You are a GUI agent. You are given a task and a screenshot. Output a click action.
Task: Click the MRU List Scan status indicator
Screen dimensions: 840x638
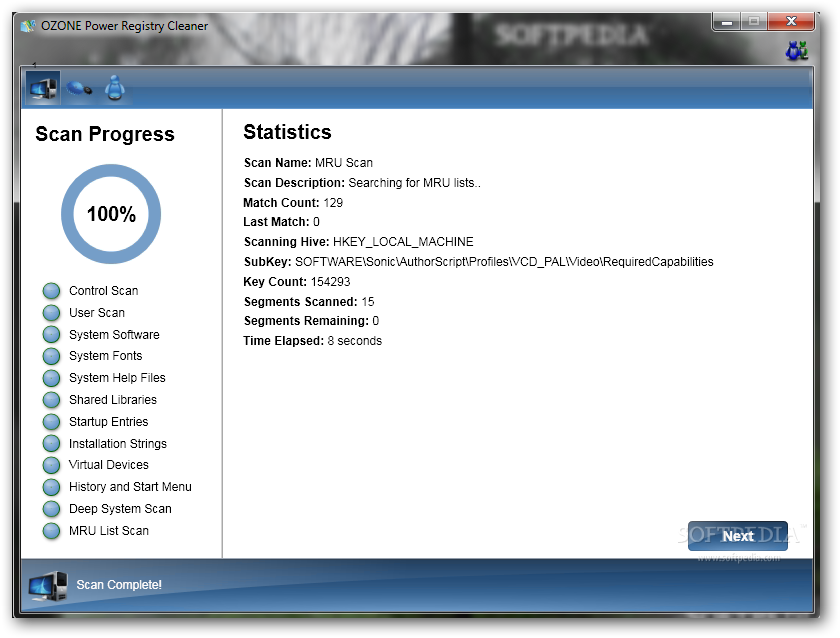(x=51, y=531)
